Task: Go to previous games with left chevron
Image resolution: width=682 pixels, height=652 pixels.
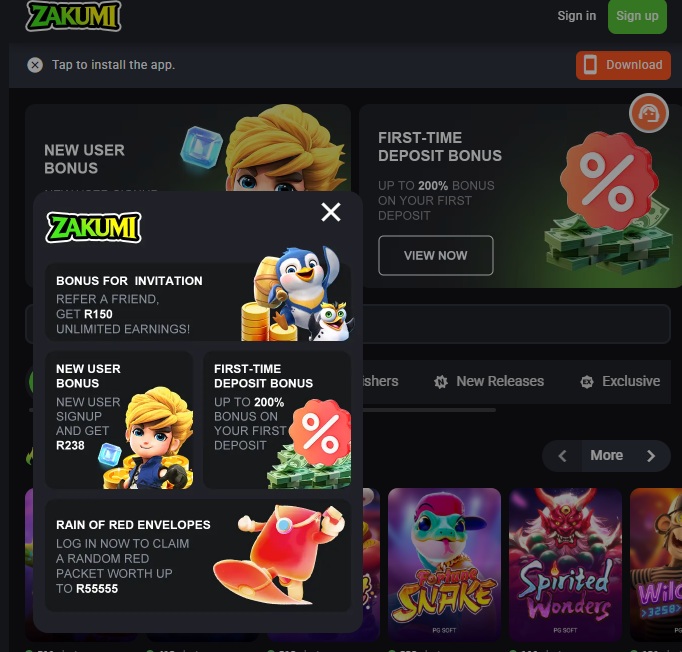Action: click(562, 456)
